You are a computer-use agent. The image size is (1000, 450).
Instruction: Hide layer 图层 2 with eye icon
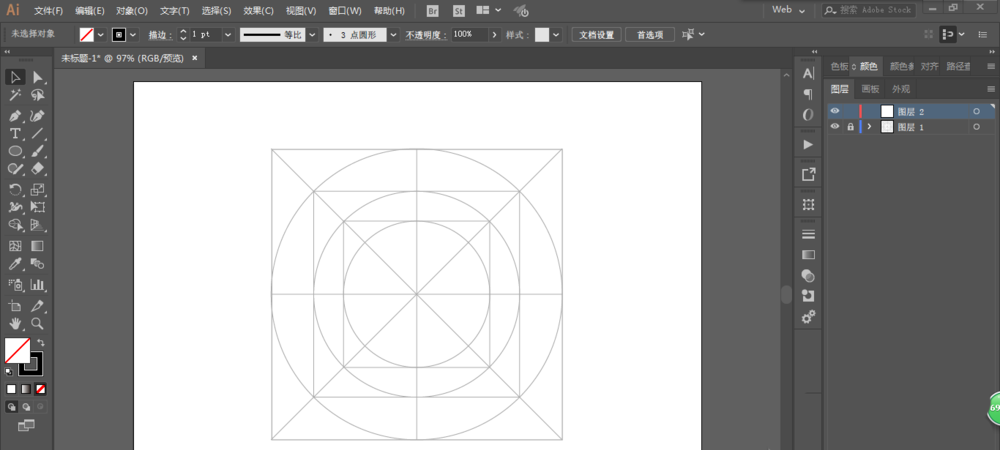(x=835, y=111)
